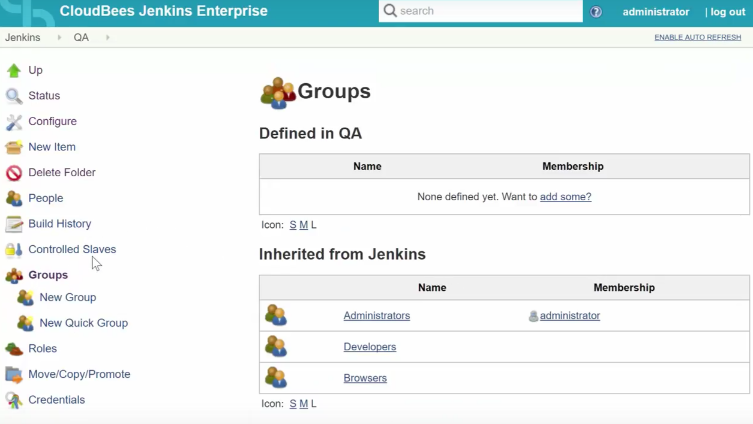Screen dimensions: 753x424
Task: Click the Developers row group icon
Action: click(276, 347)
